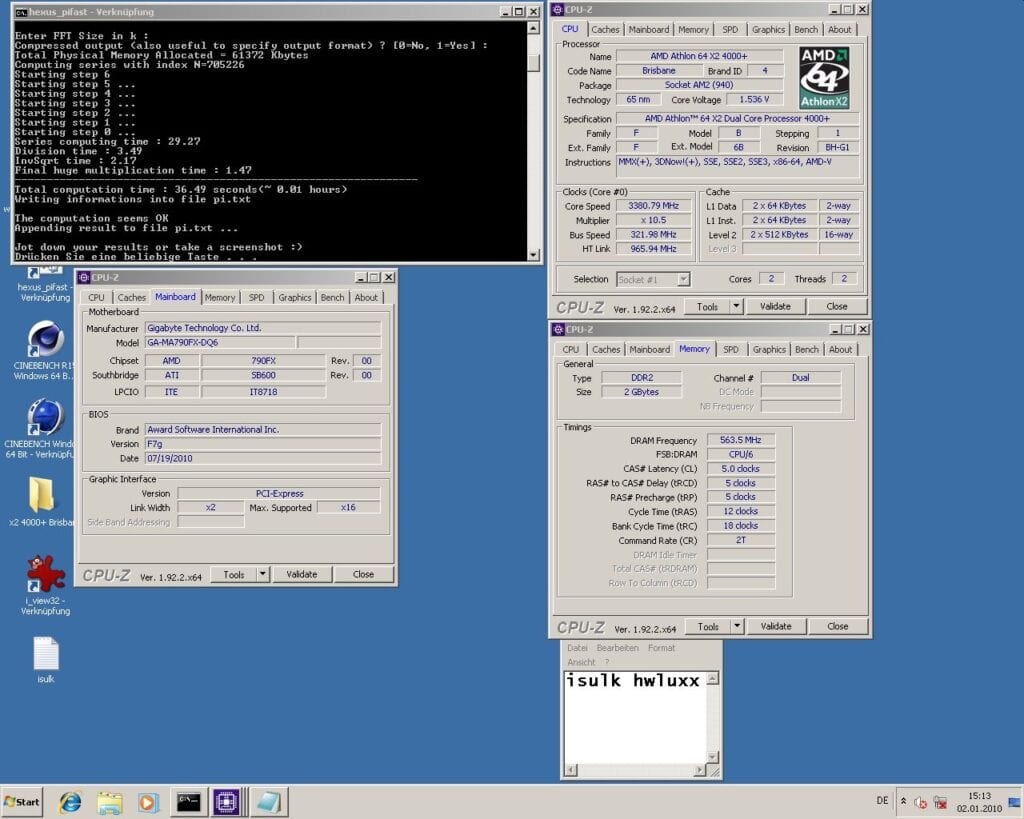Click the Close button in the Mainboard window
Screen dimensions: 1024x819
pos(364,574)
